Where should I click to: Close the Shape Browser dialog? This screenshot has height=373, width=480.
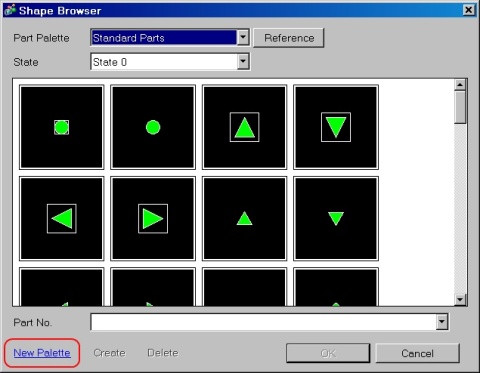pos(469,10)
